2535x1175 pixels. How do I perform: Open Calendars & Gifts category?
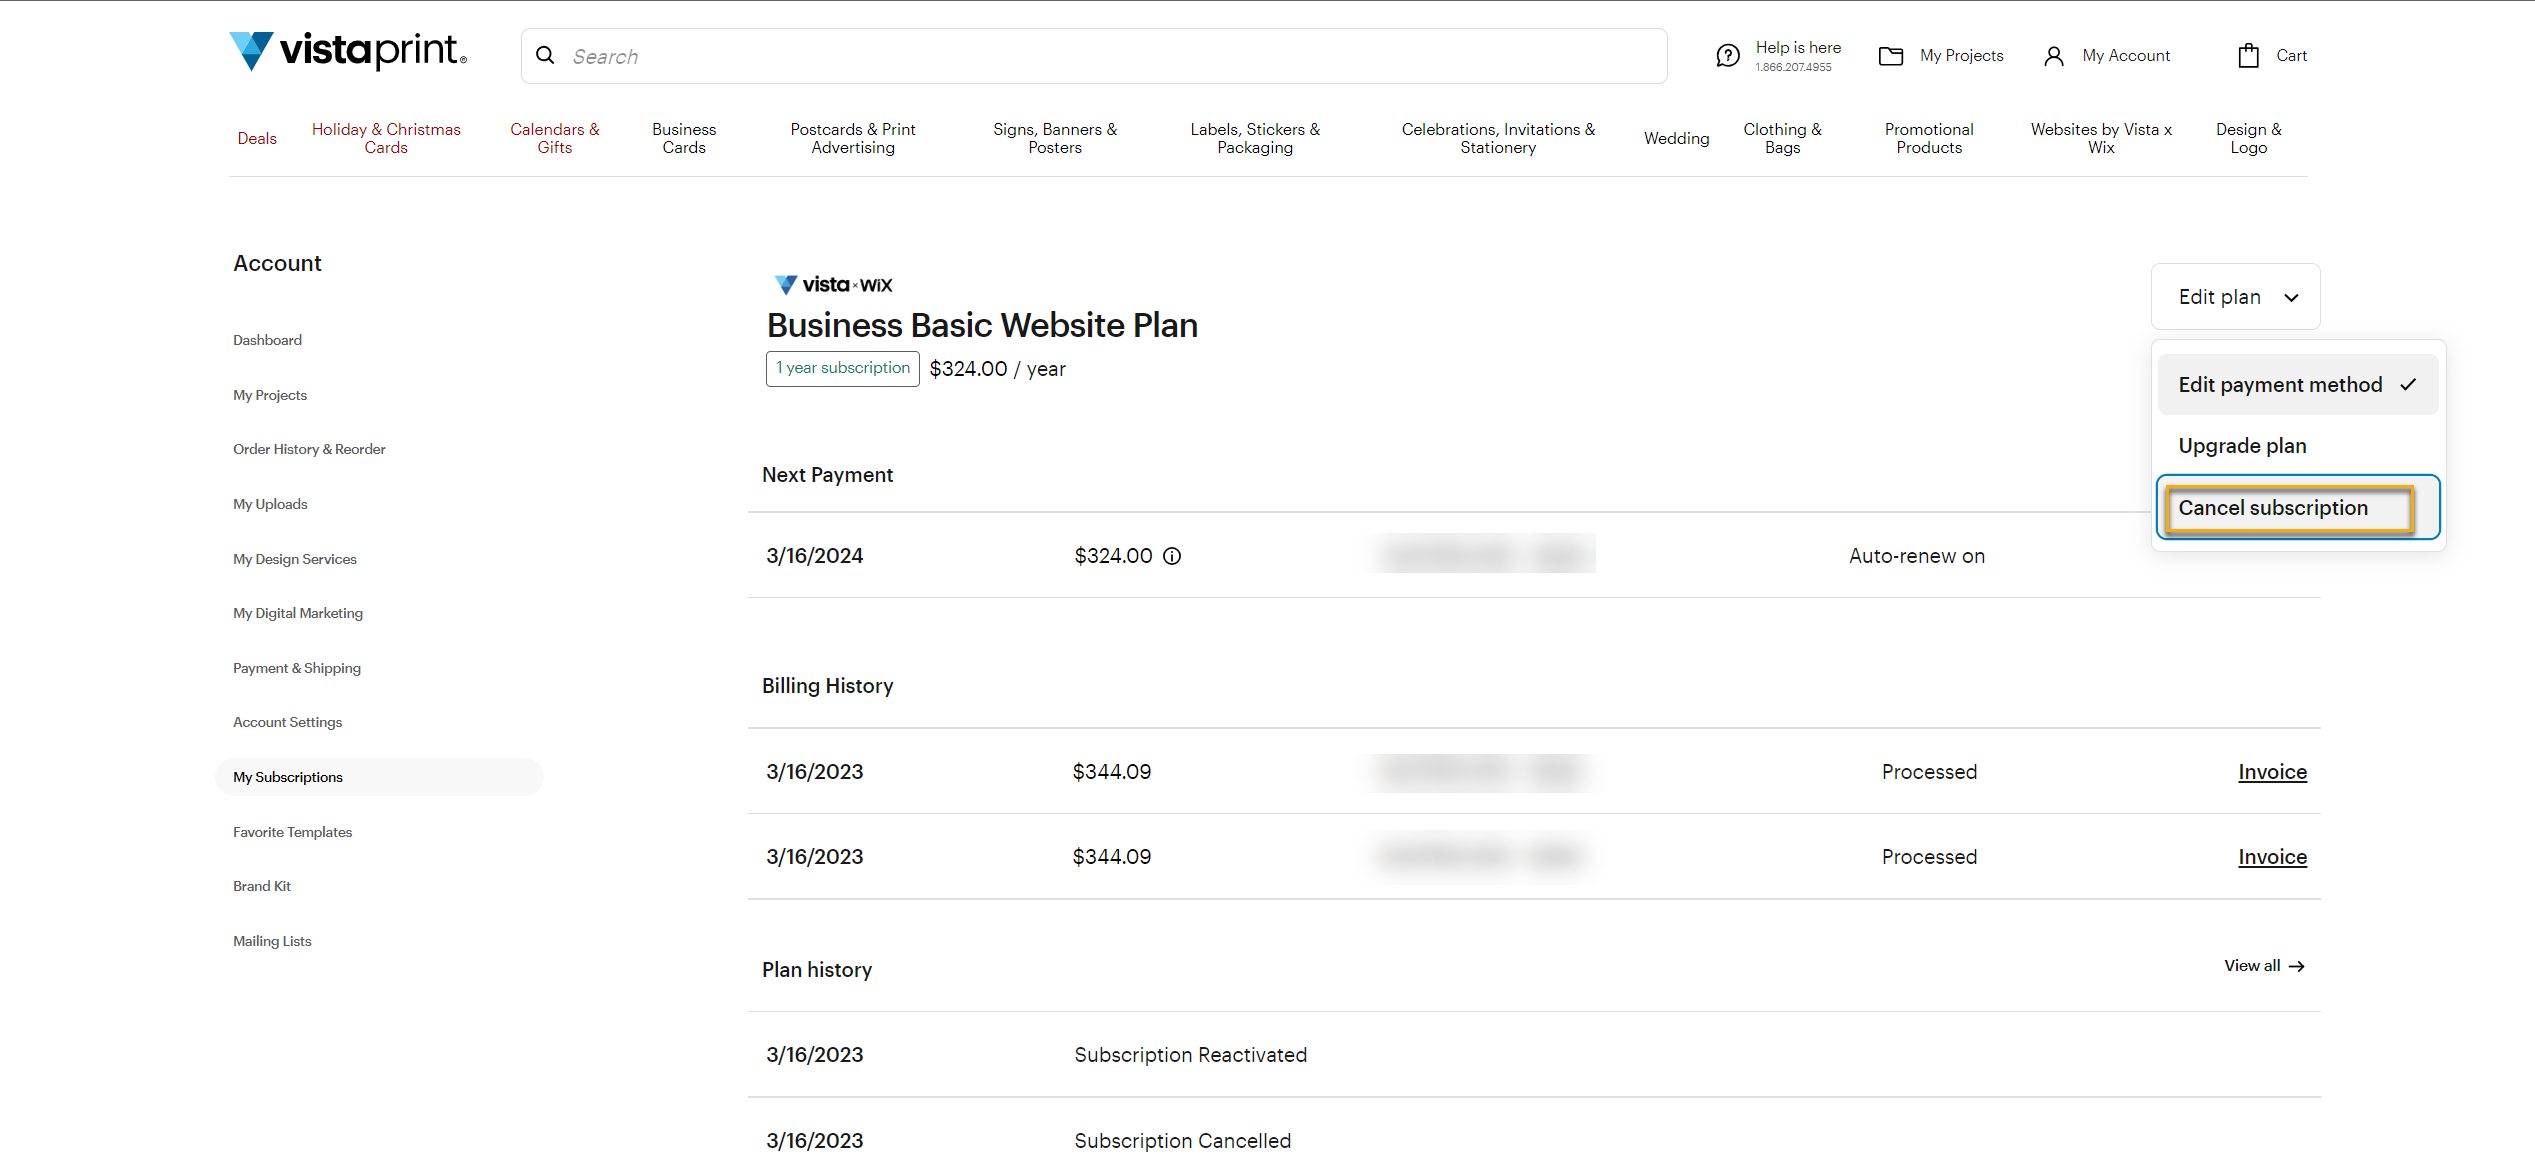[x=555, y=138]
